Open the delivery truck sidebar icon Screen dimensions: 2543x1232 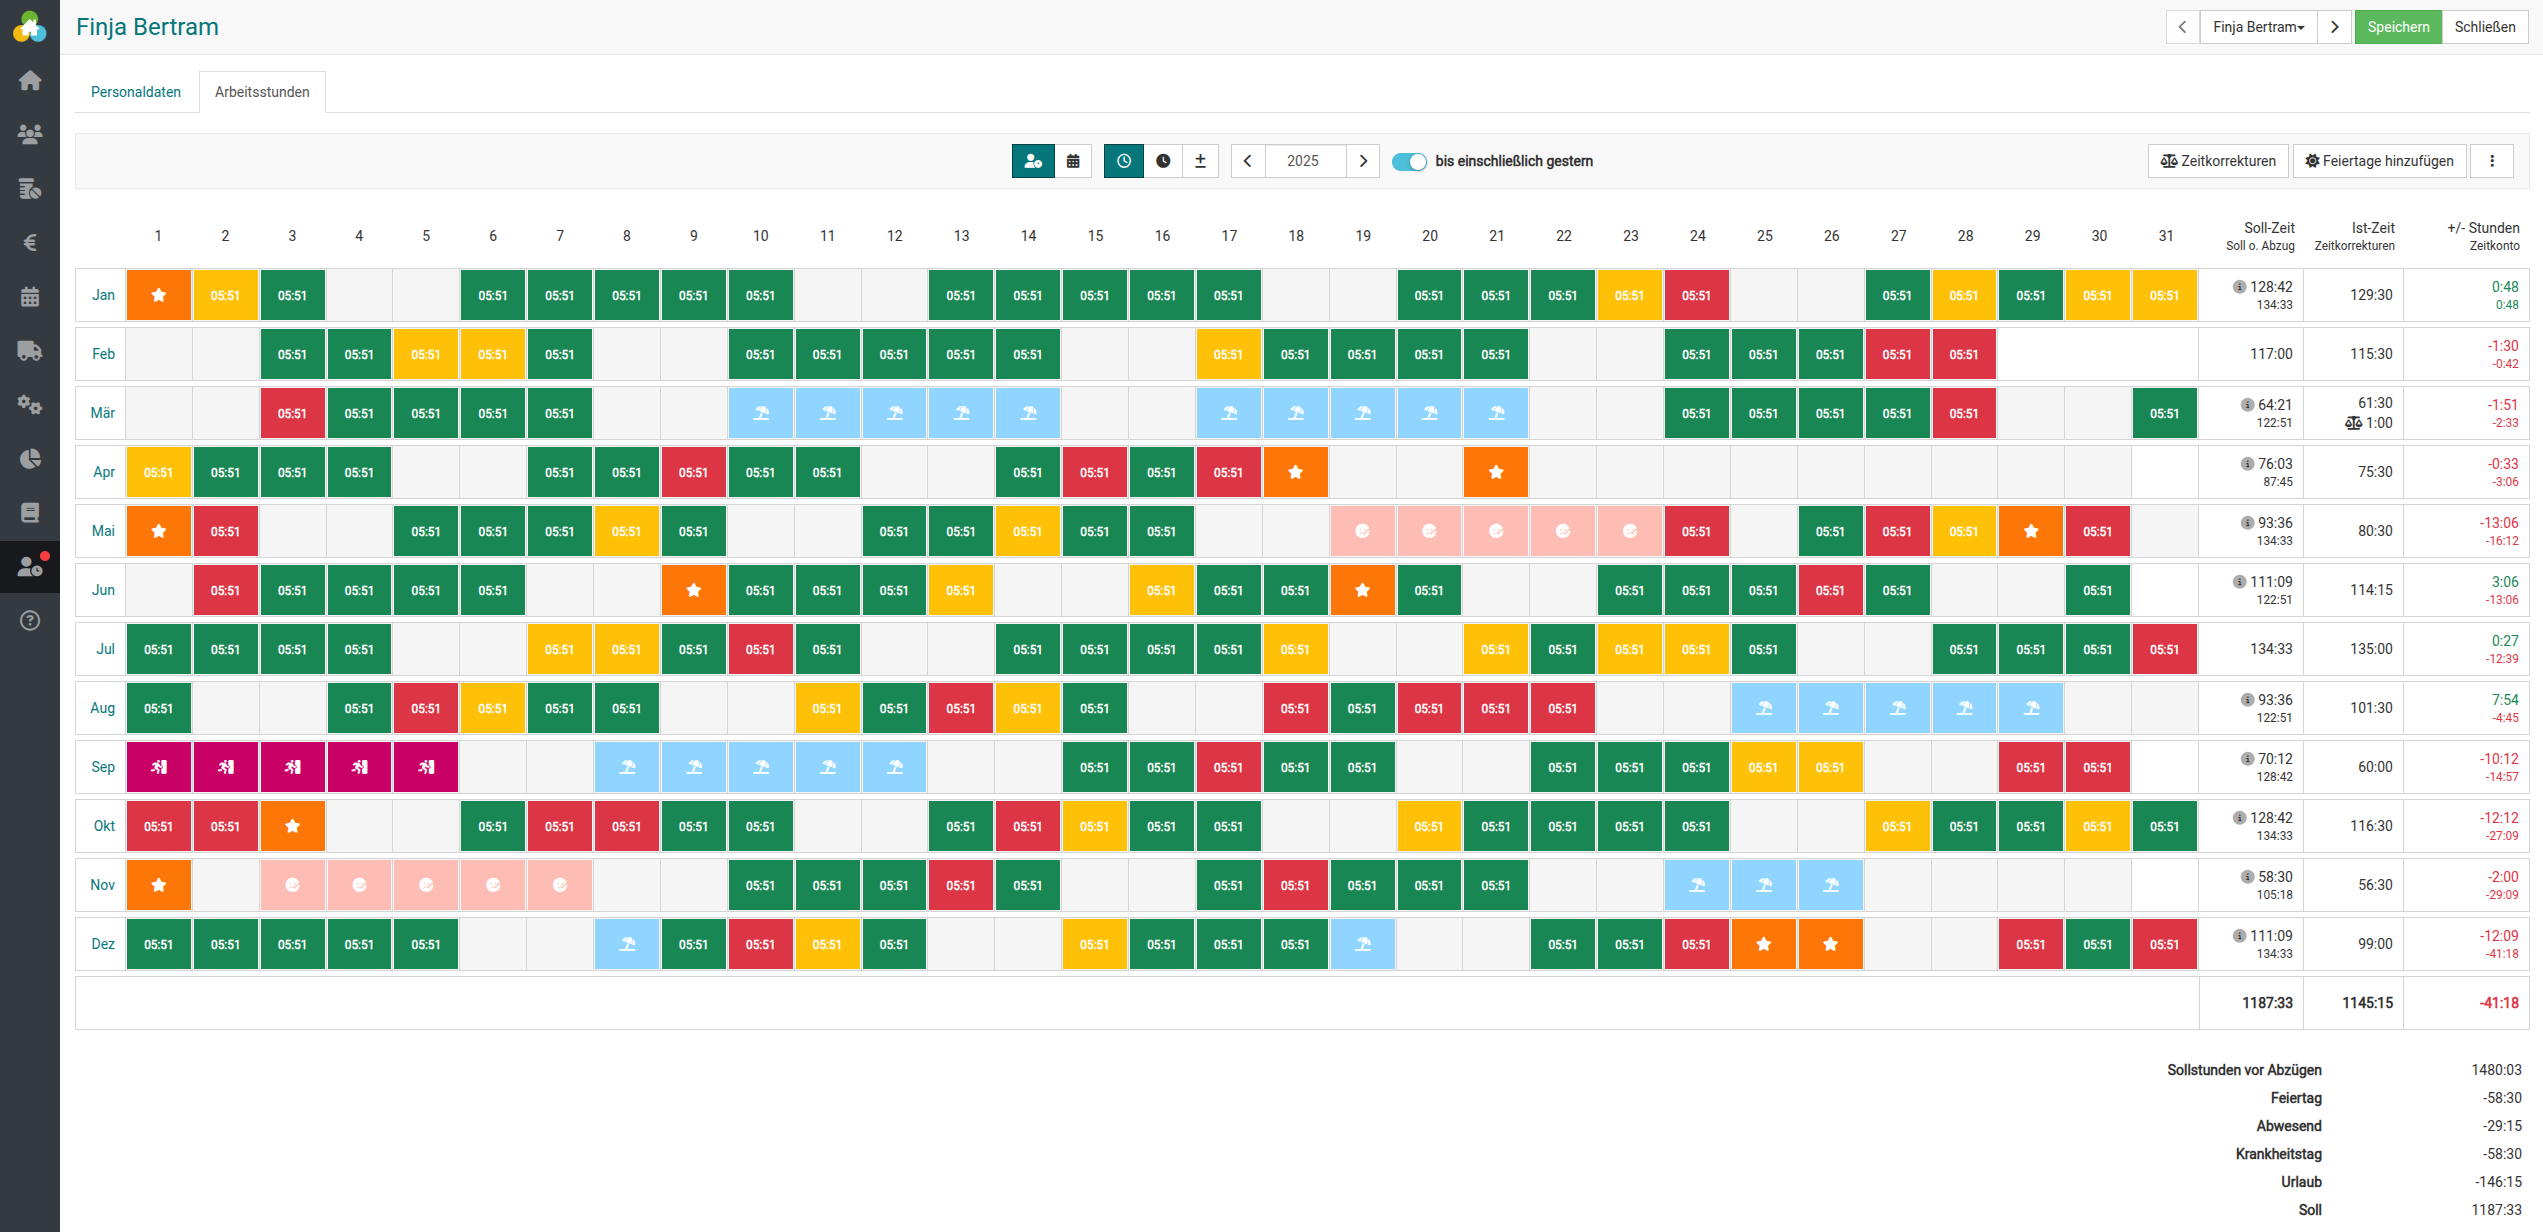click(30, 351)
